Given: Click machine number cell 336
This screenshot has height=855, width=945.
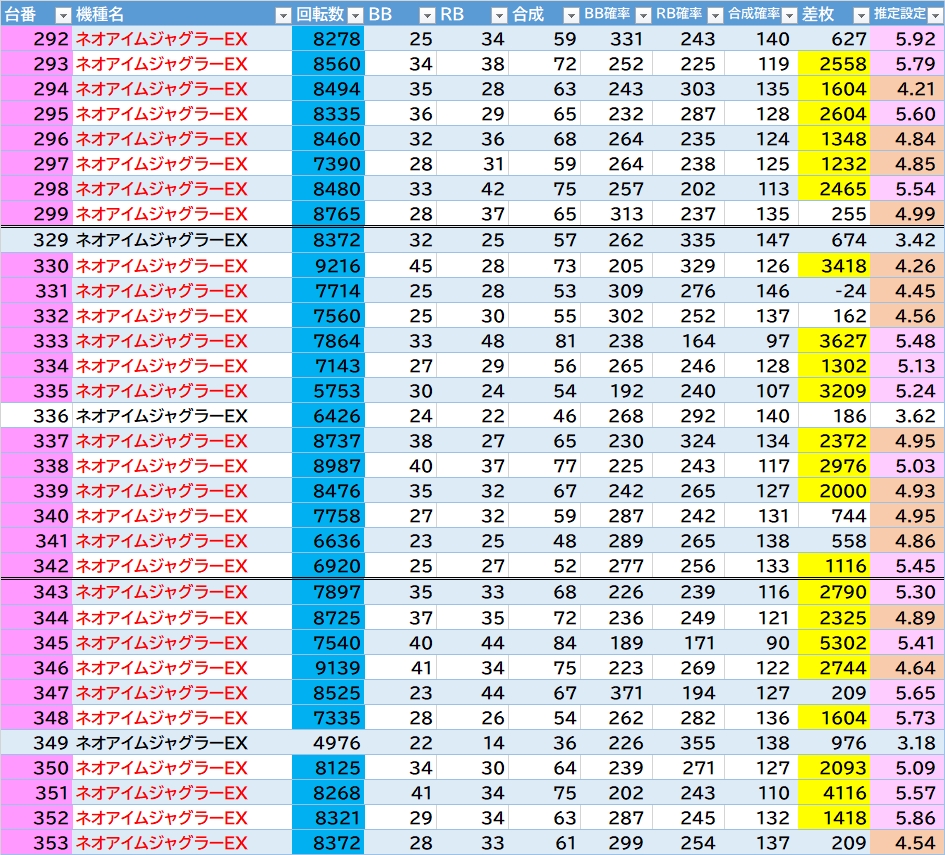Looking at the screenshot, I should point(37,416).
